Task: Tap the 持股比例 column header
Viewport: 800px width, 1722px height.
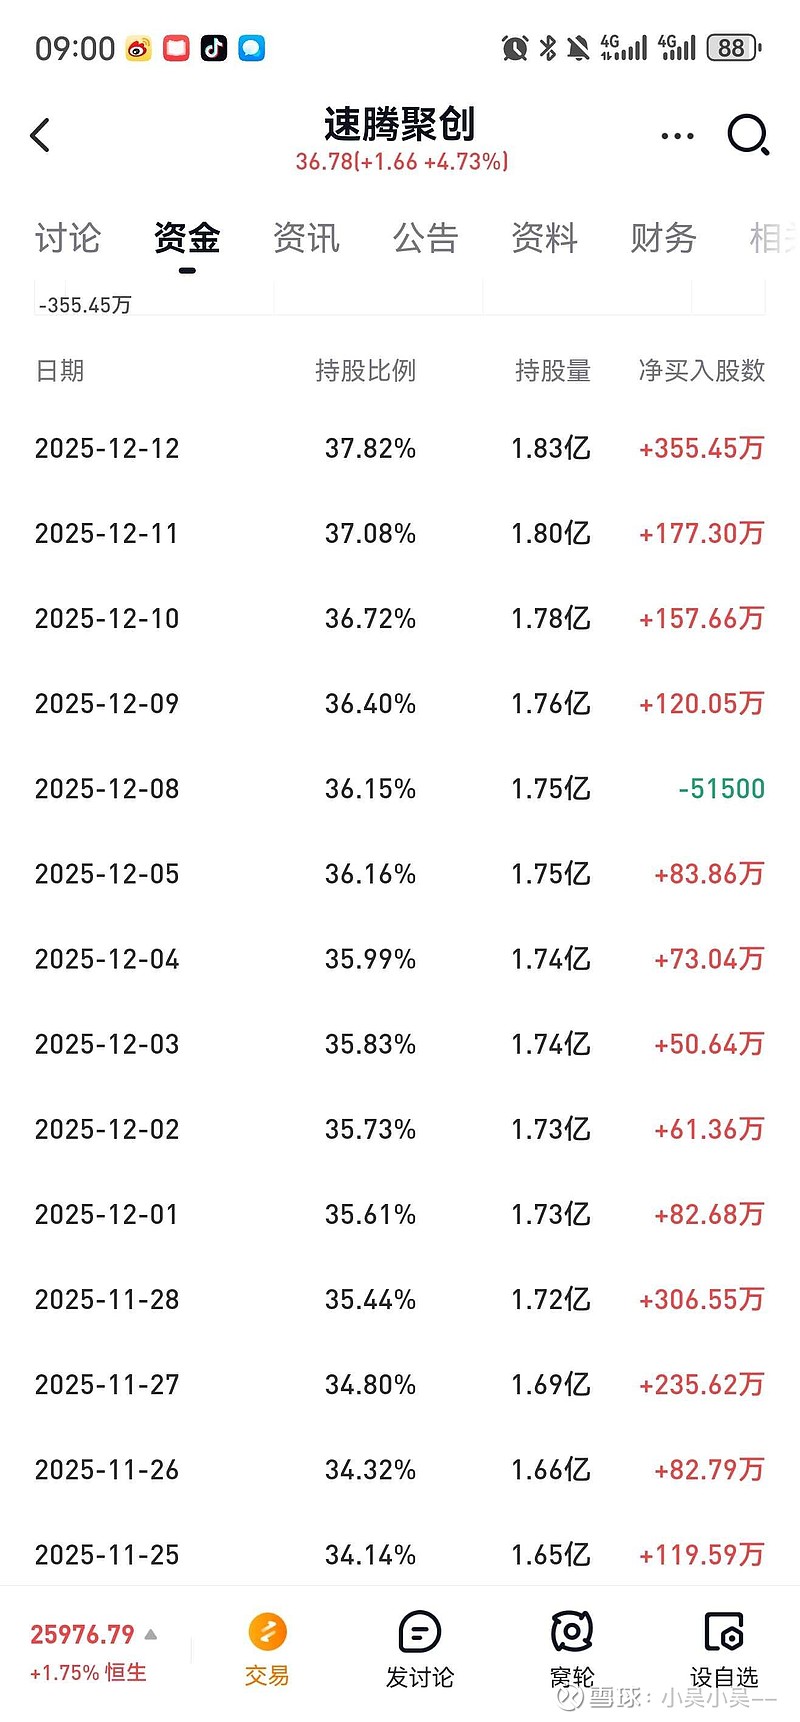Action: [365, 371]
